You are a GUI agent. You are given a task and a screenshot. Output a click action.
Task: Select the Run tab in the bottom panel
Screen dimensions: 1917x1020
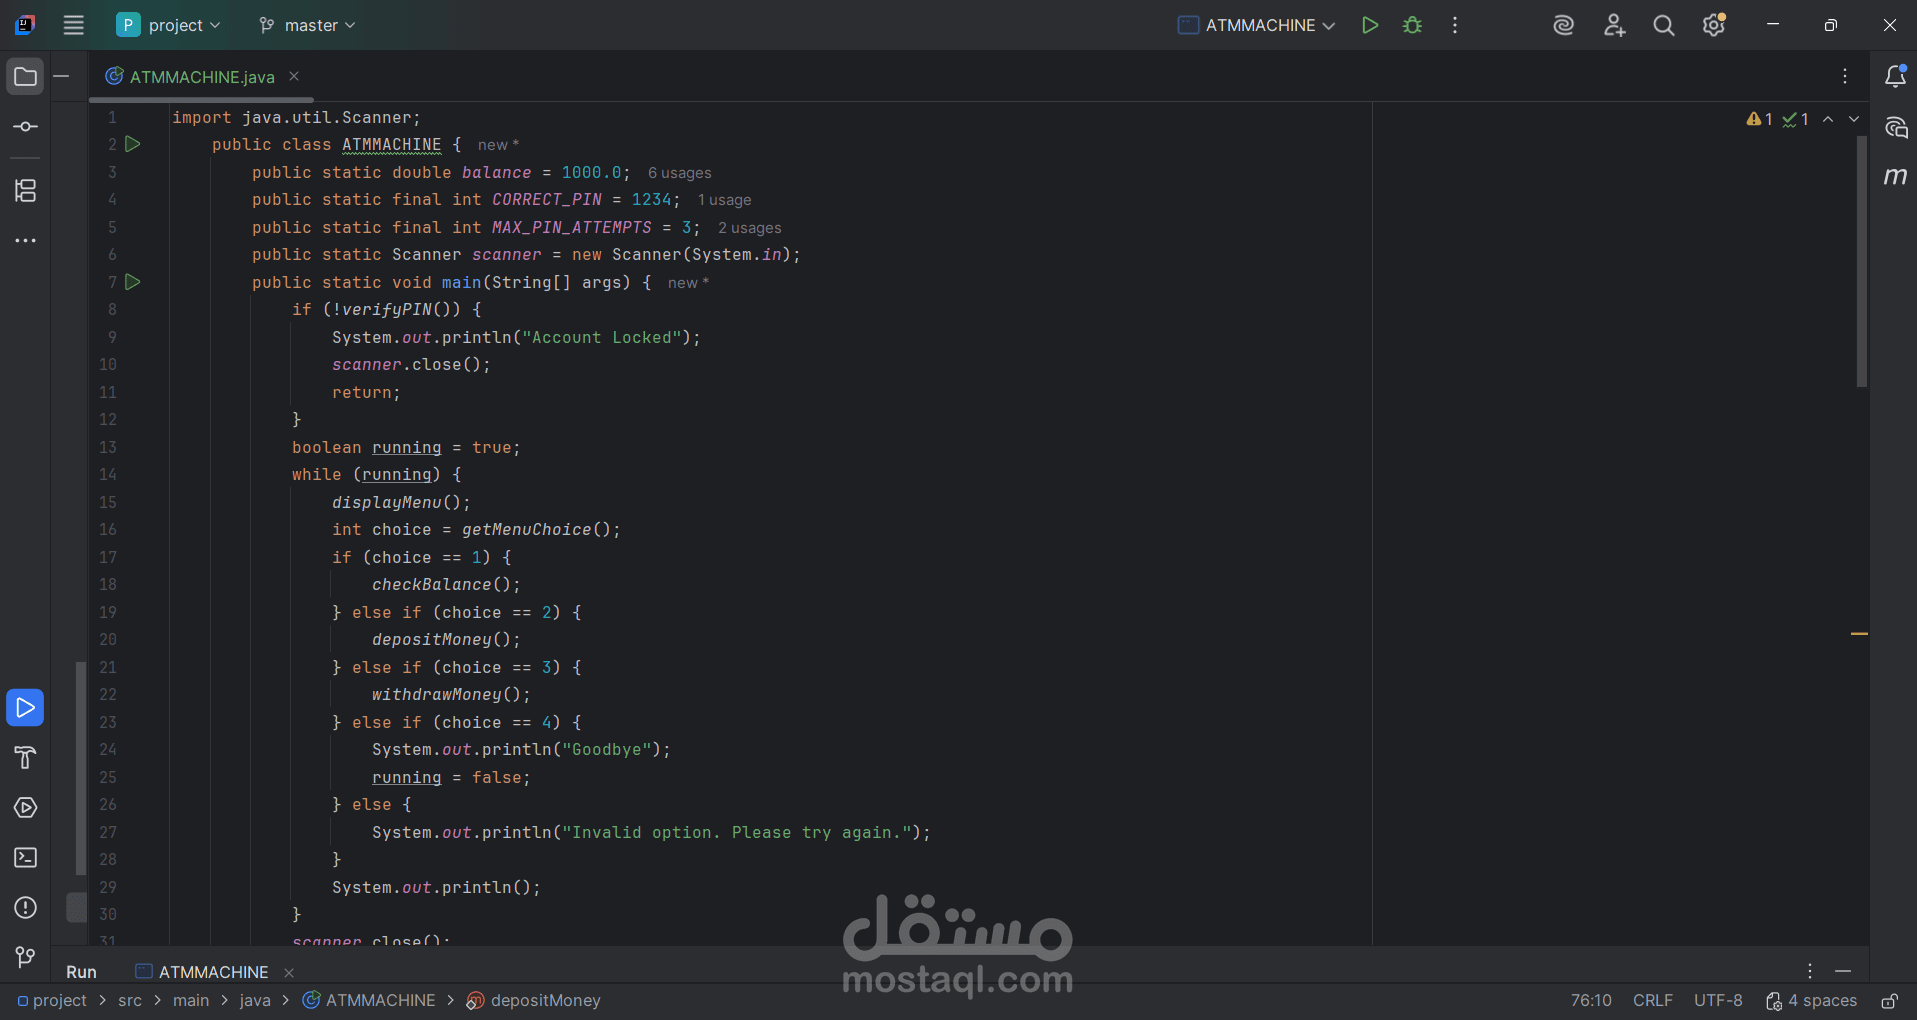click(81, 972)
